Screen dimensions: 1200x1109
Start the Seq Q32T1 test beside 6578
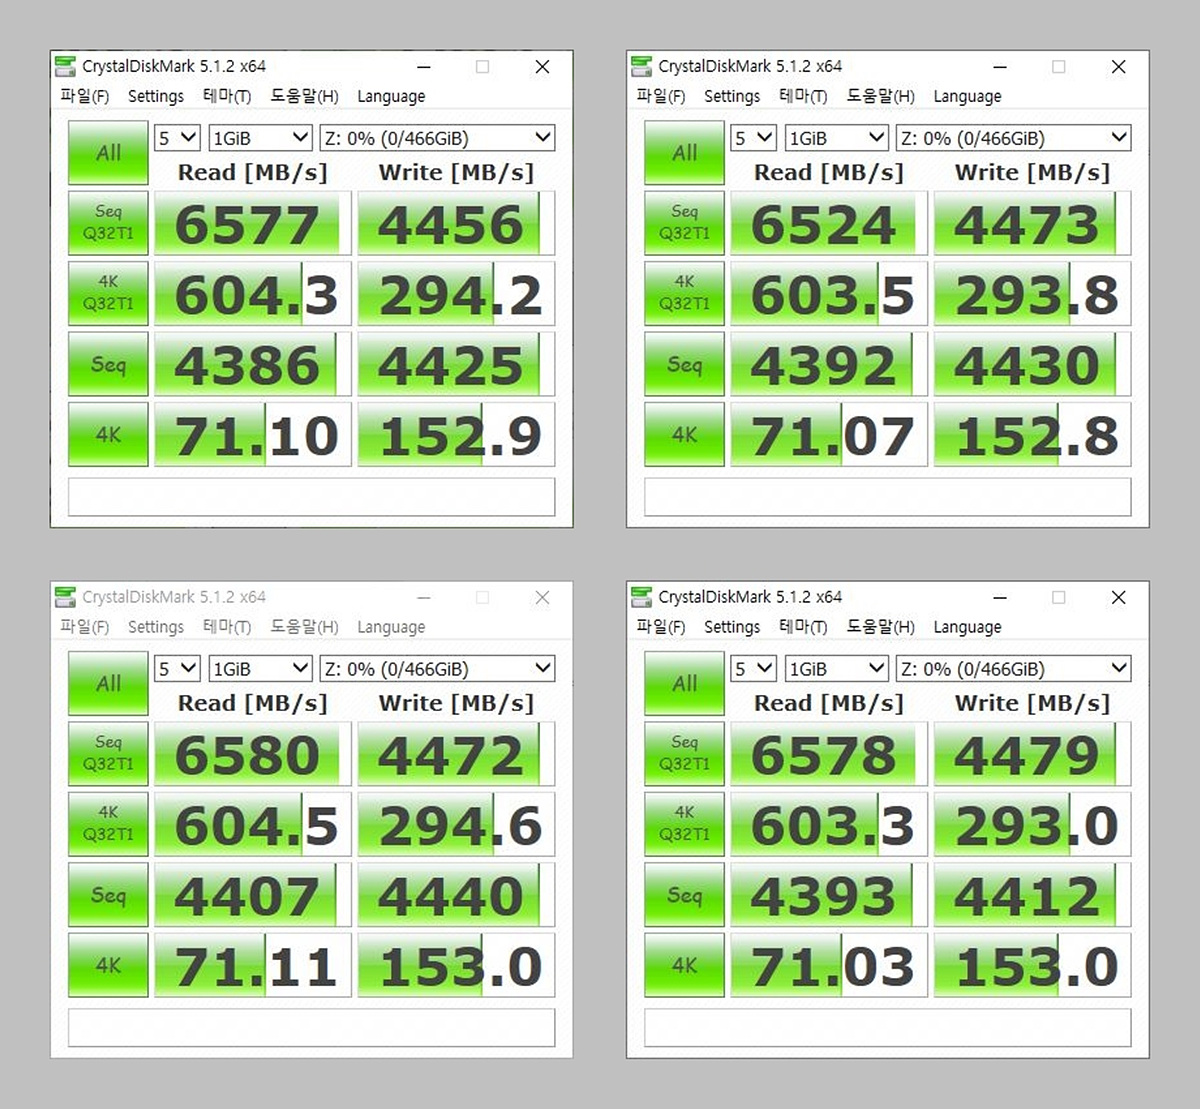pyautogui.click(x=684, y=753)
